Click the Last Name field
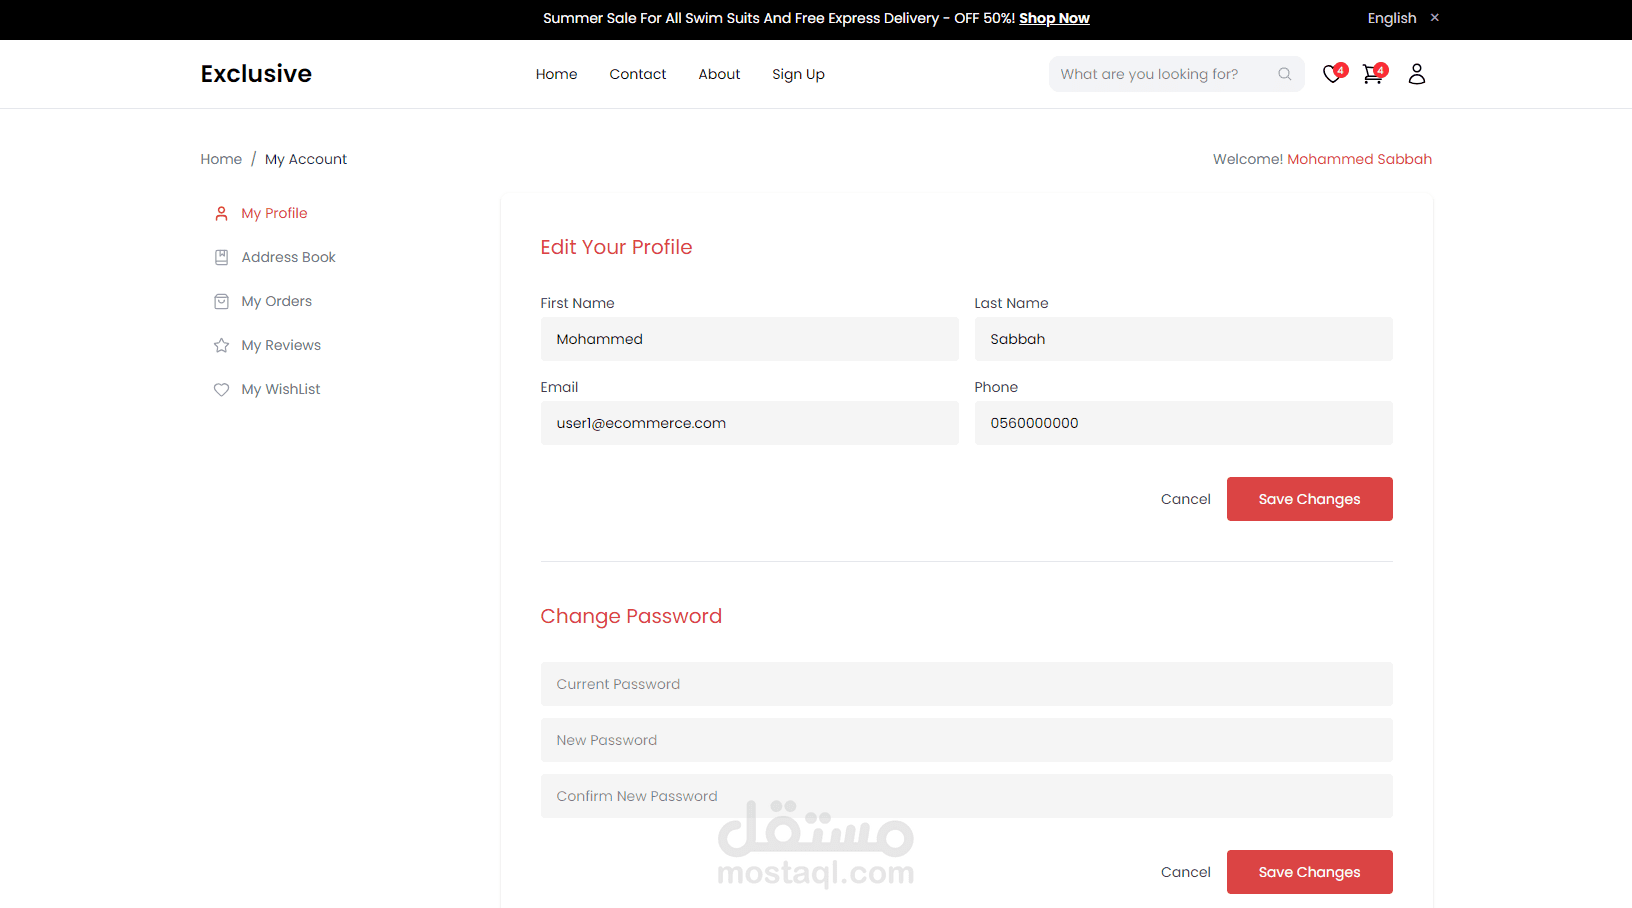Image resolution: width=1632 pixels, height=908 pixels. (x=1183, y=339)
